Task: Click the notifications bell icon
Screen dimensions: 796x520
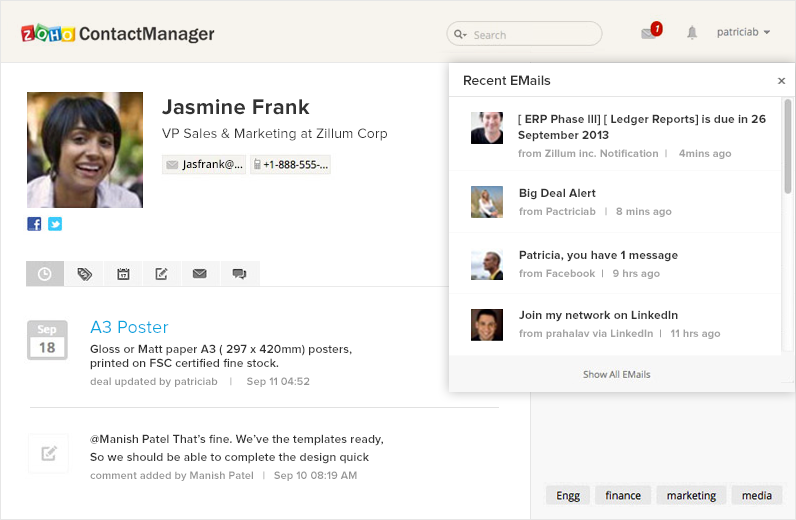Action: point(692,33)
